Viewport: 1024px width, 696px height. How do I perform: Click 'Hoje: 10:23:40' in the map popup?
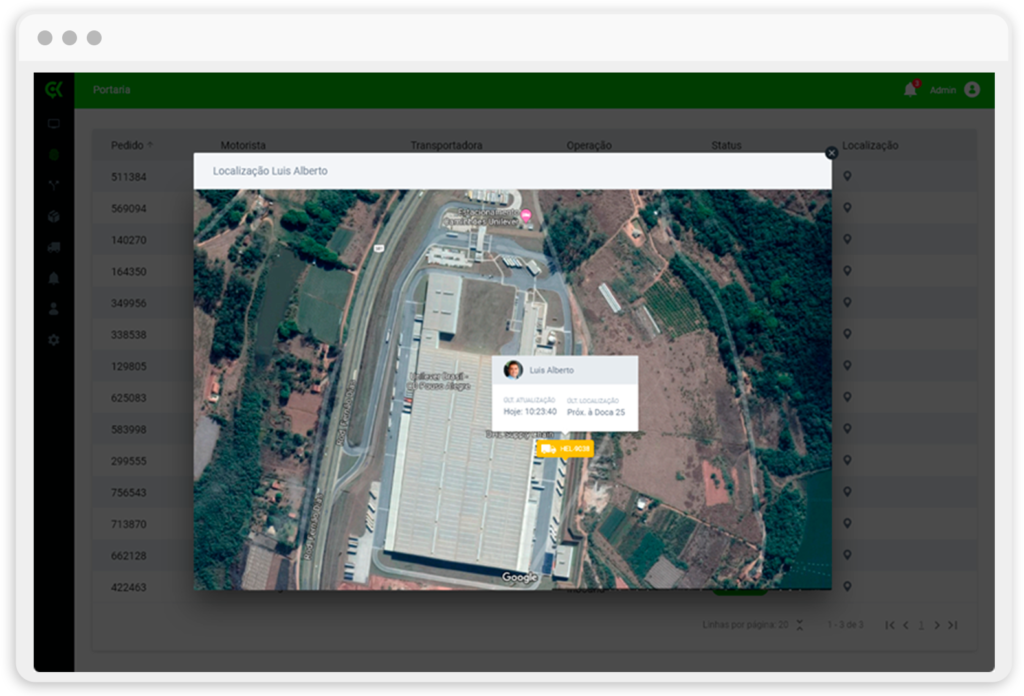click(530, 411)
